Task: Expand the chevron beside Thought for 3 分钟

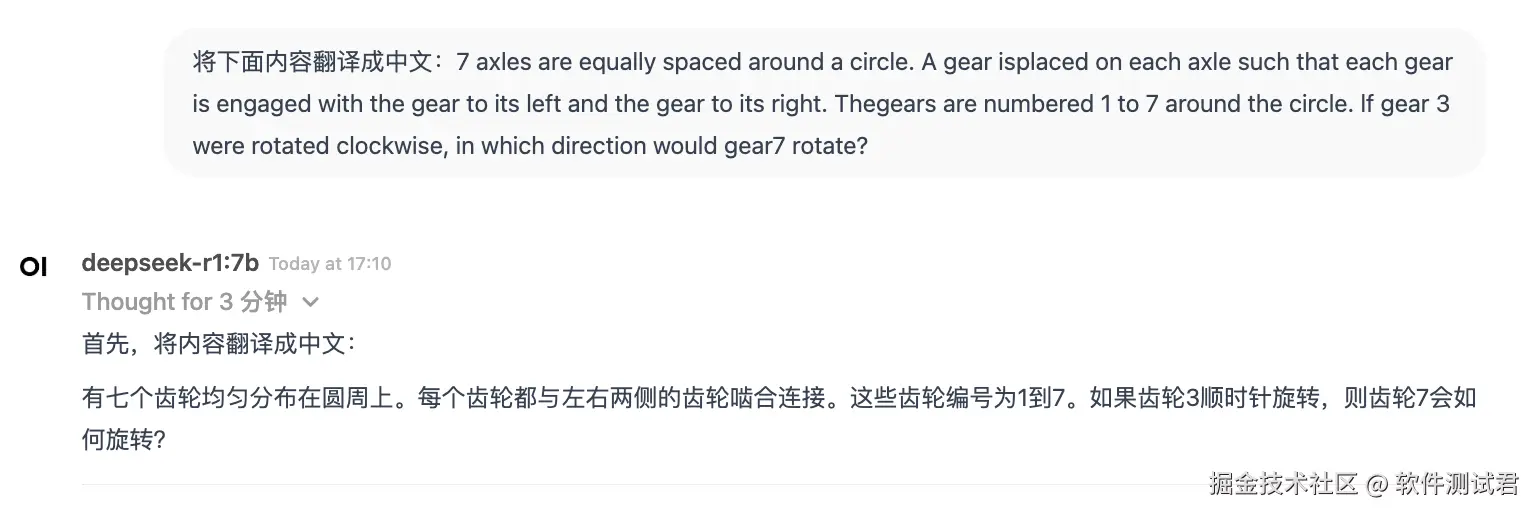Action: point(311,302)
